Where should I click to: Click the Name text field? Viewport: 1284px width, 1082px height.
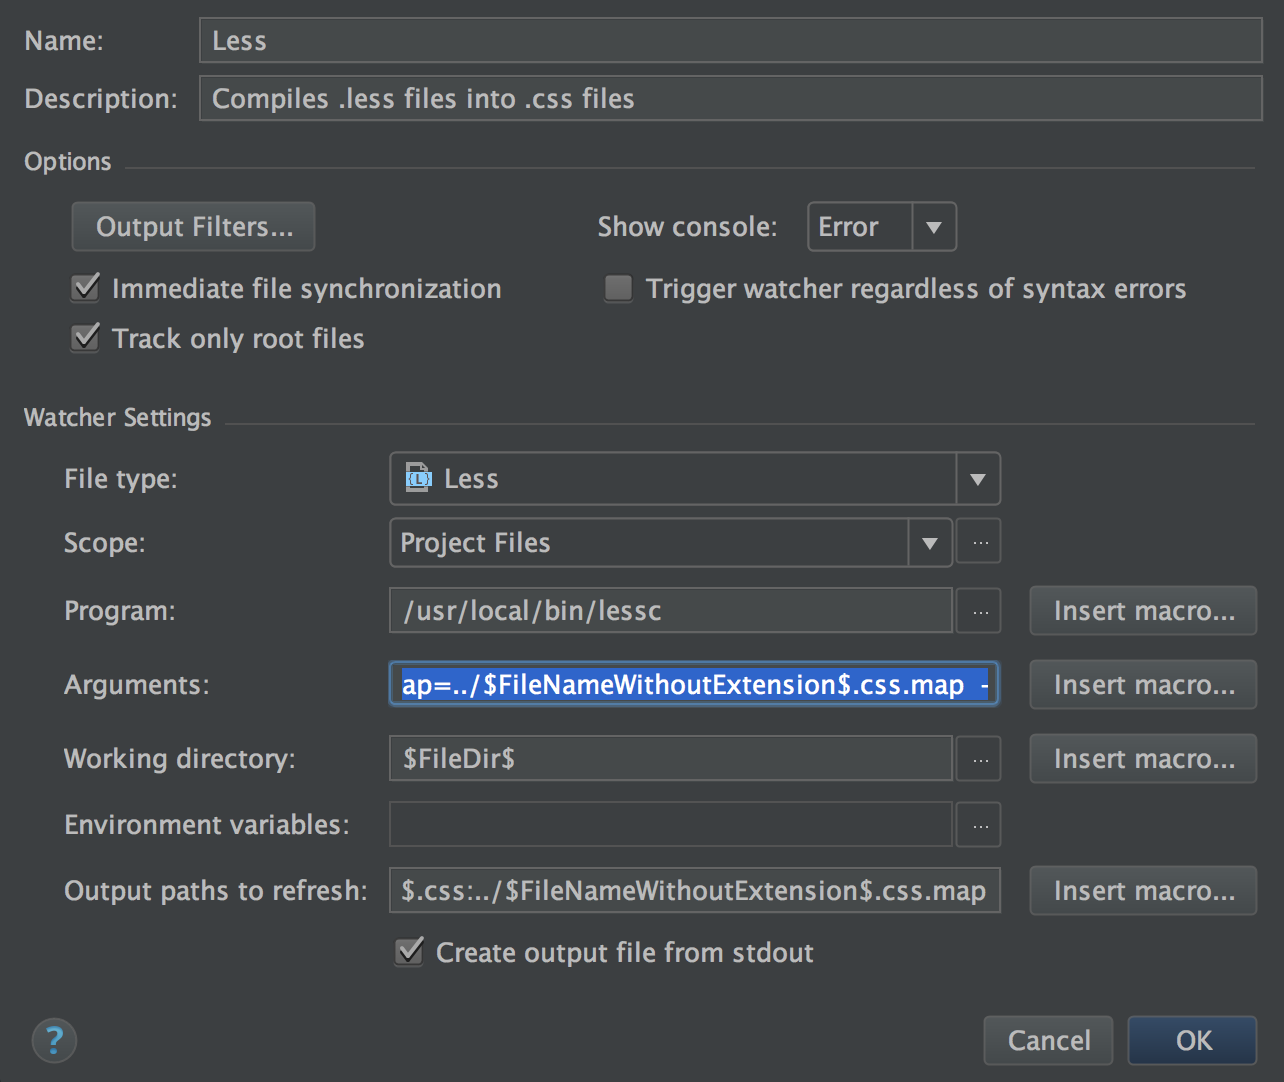coord(730,41)
